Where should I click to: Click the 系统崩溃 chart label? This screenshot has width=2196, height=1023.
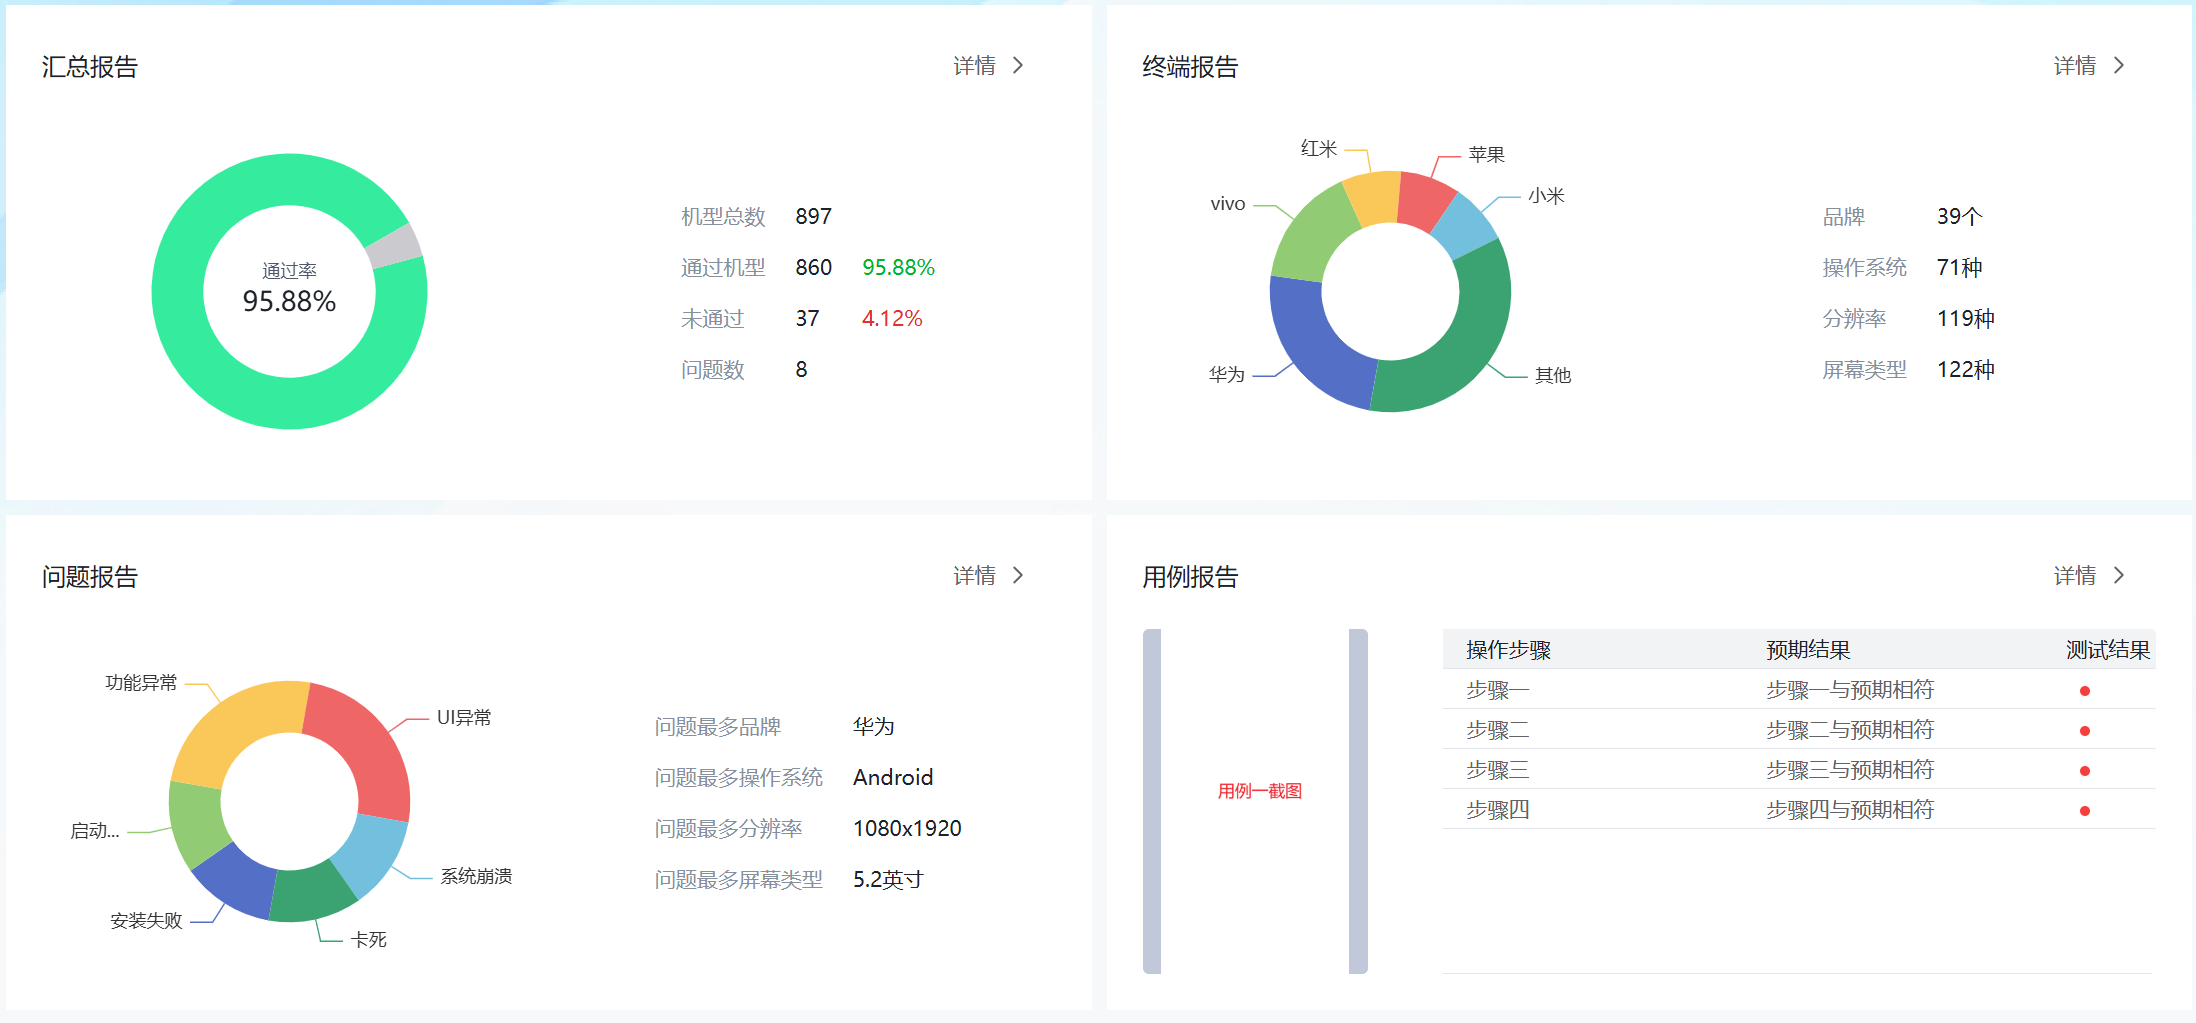click(476, 876)
